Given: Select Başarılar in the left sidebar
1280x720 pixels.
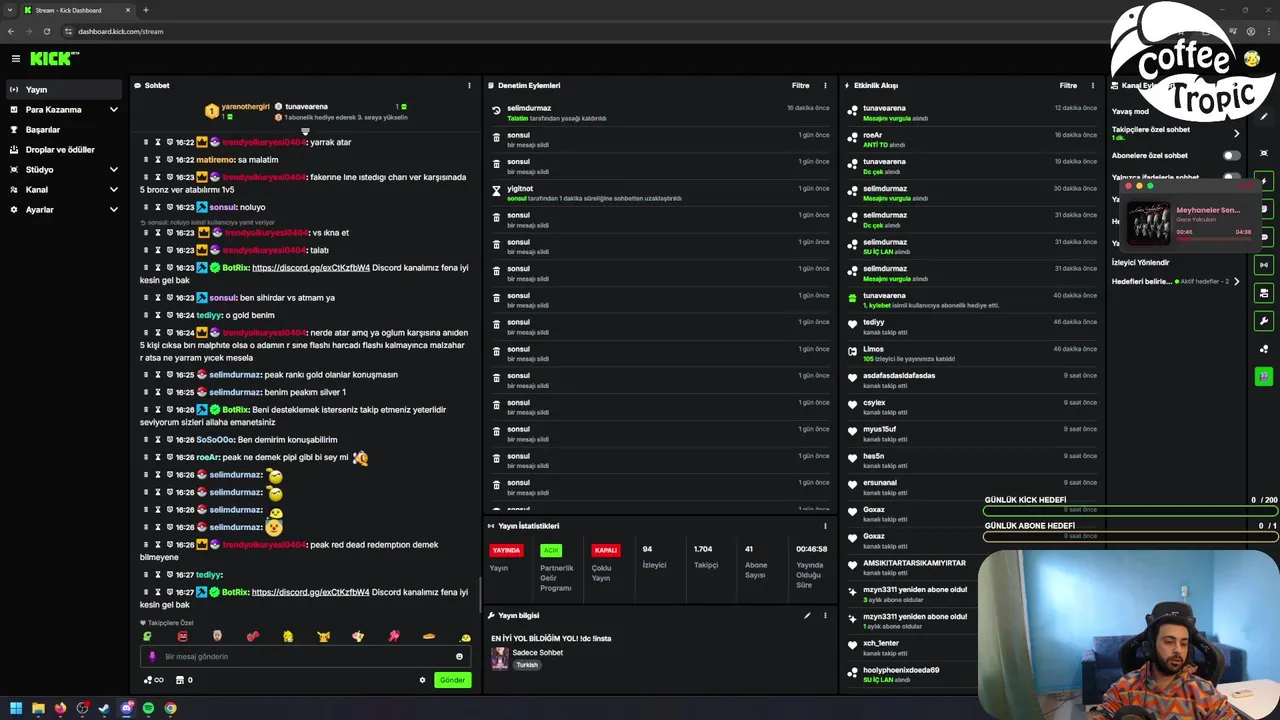Looking at the screenshot, I should tap(64, 129).
